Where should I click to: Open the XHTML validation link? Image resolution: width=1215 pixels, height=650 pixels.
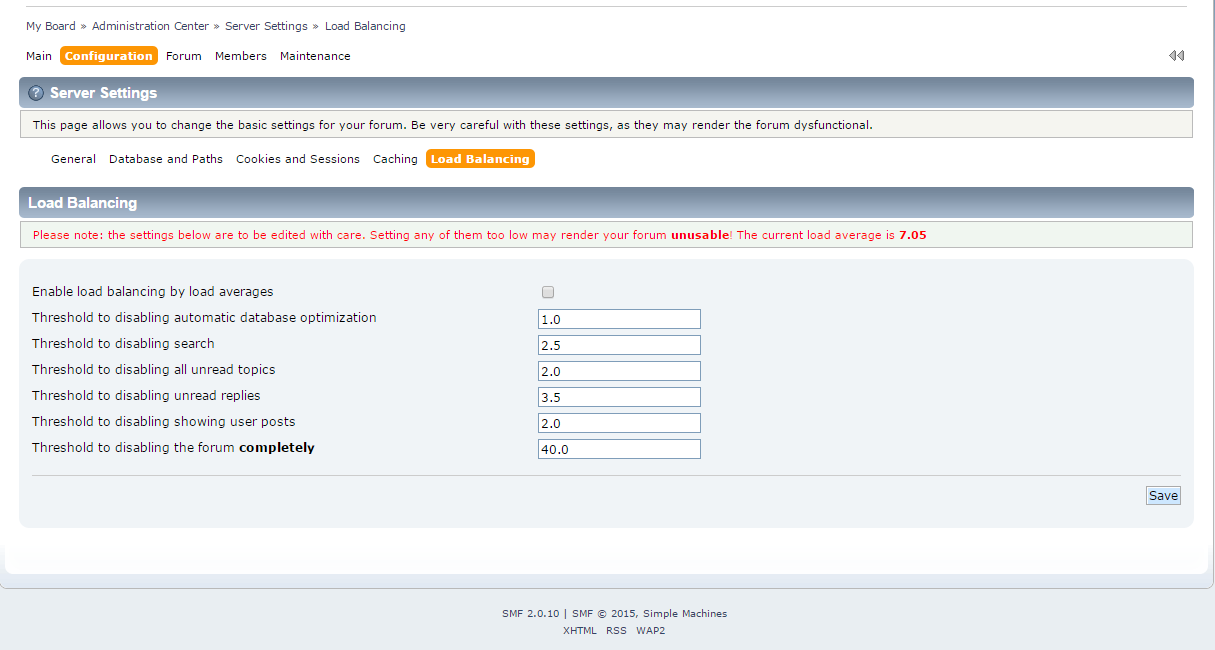[580, 630]
